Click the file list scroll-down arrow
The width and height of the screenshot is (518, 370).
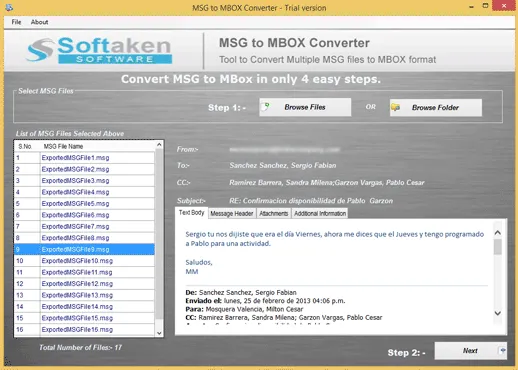tap(159, 333)
